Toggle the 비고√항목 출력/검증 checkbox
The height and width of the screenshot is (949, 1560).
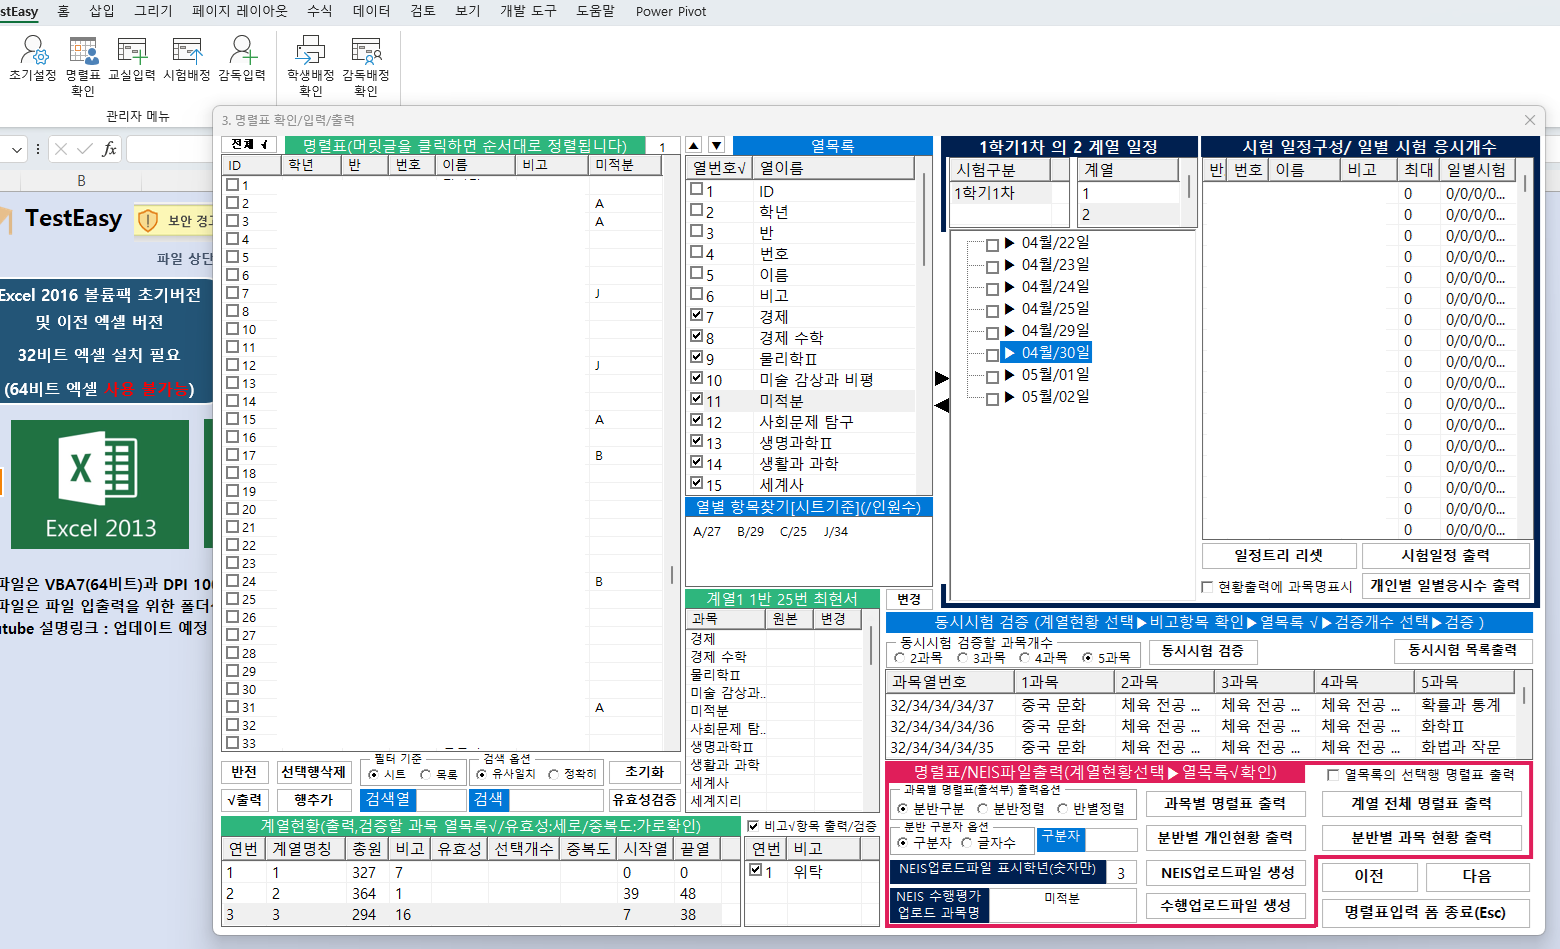pos(754,826)
